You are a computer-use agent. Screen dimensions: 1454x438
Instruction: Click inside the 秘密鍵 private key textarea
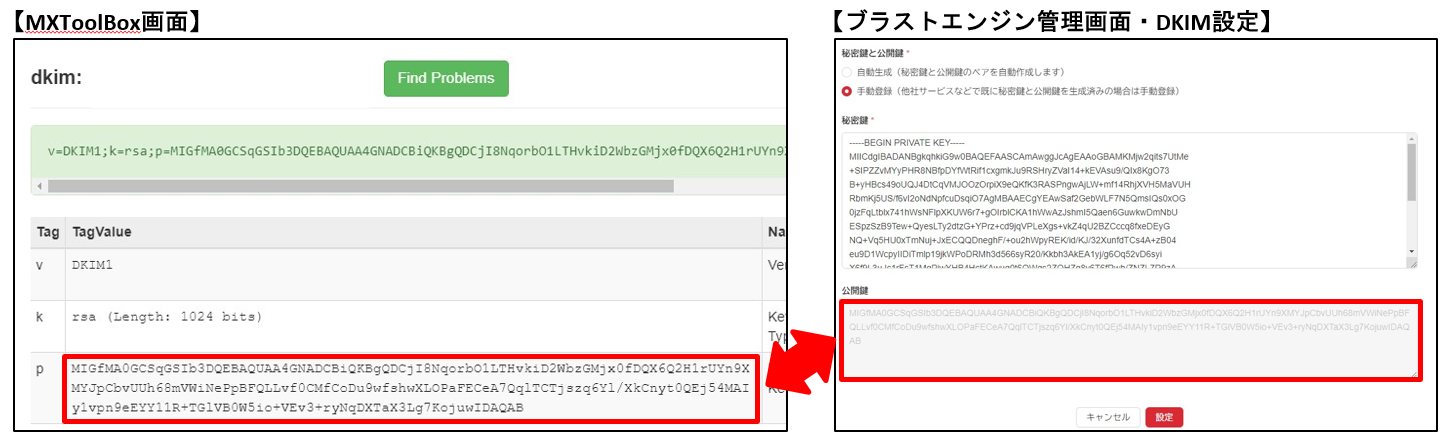click(1120, 200)
